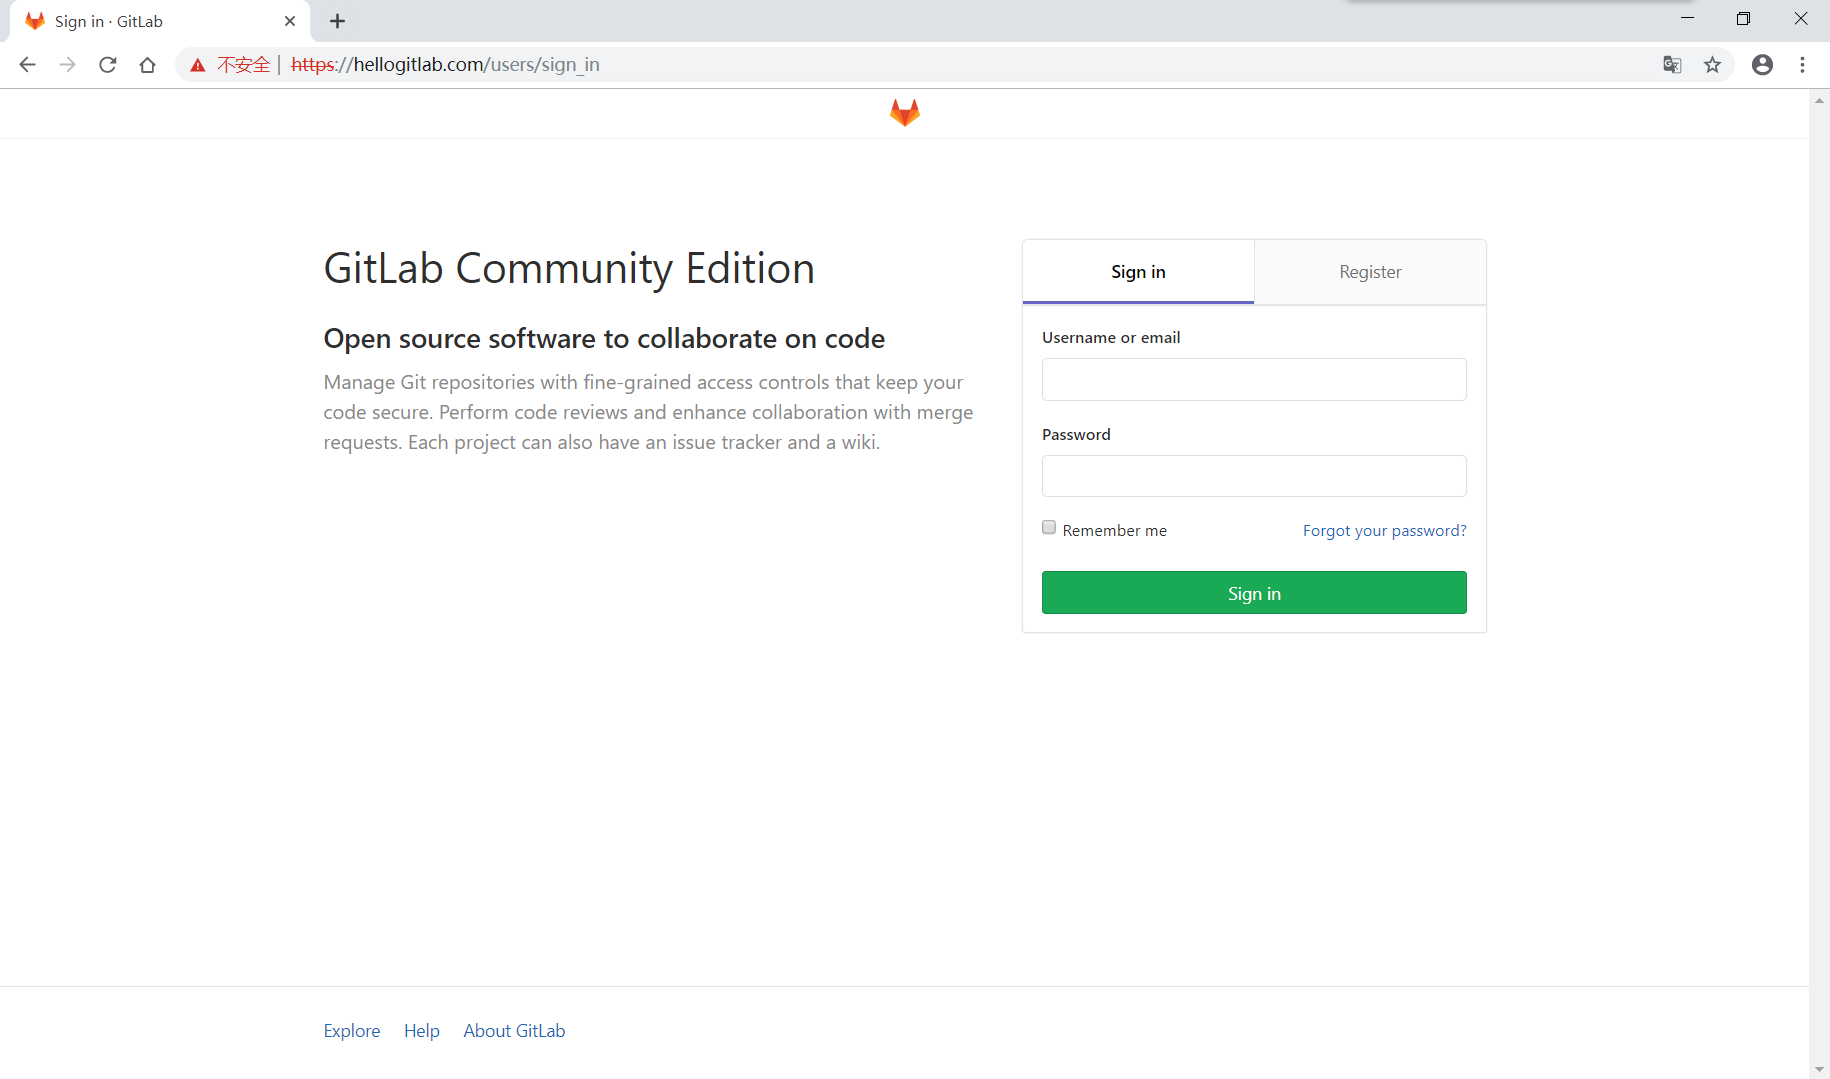Bookmark this page with the star icon
This screenshot has width=1830, height=1079.
click(x=1713, y=65)
